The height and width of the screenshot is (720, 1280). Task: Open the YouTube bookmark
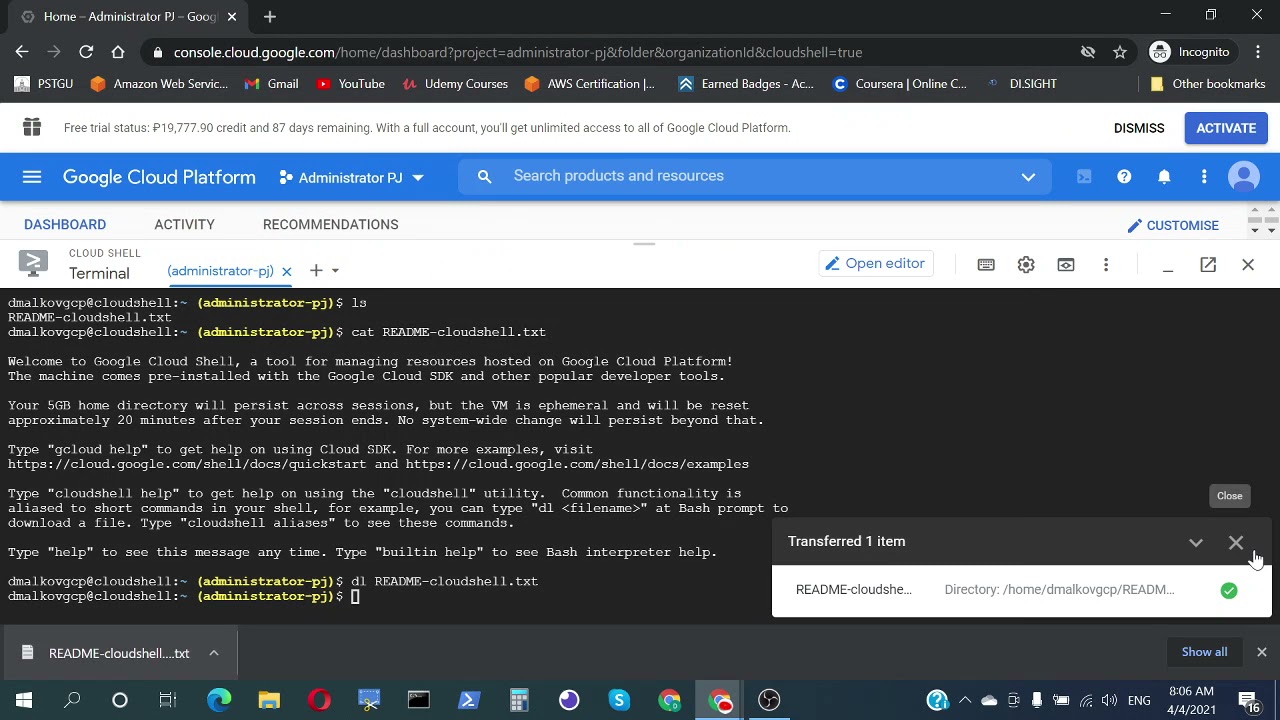tap(350, 84)
